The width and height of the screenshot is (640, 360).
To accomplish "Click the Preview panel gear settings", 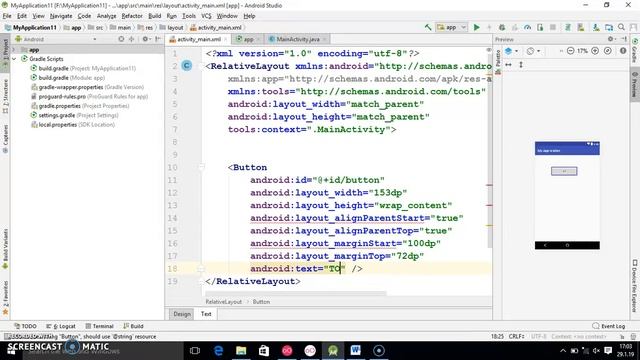I will point(611,39).
